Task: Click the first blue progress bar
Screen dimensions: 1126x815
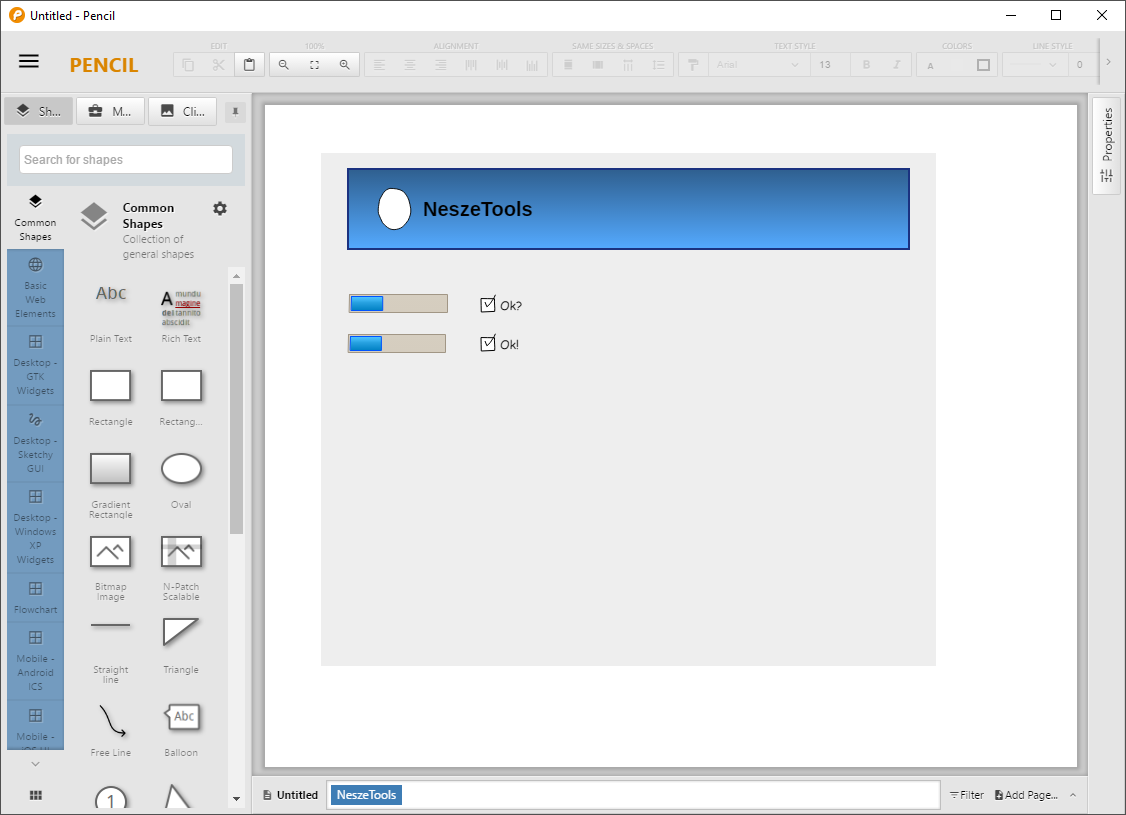Action: pyautogui.click(x=397, y=304)
